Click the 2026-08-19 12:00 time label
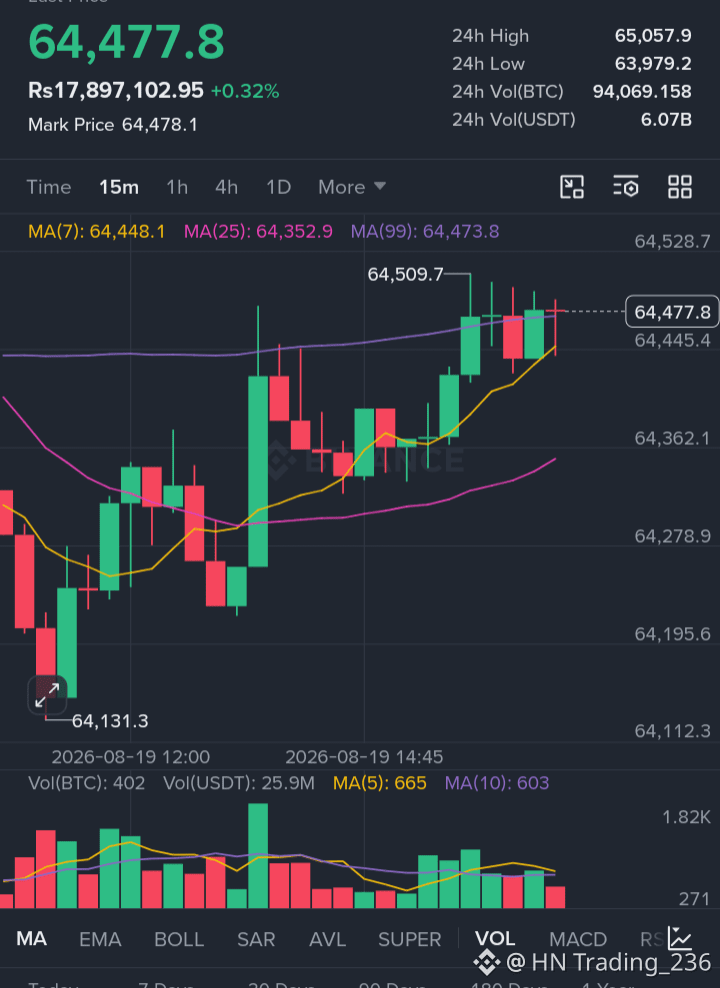 coord(130,757)
